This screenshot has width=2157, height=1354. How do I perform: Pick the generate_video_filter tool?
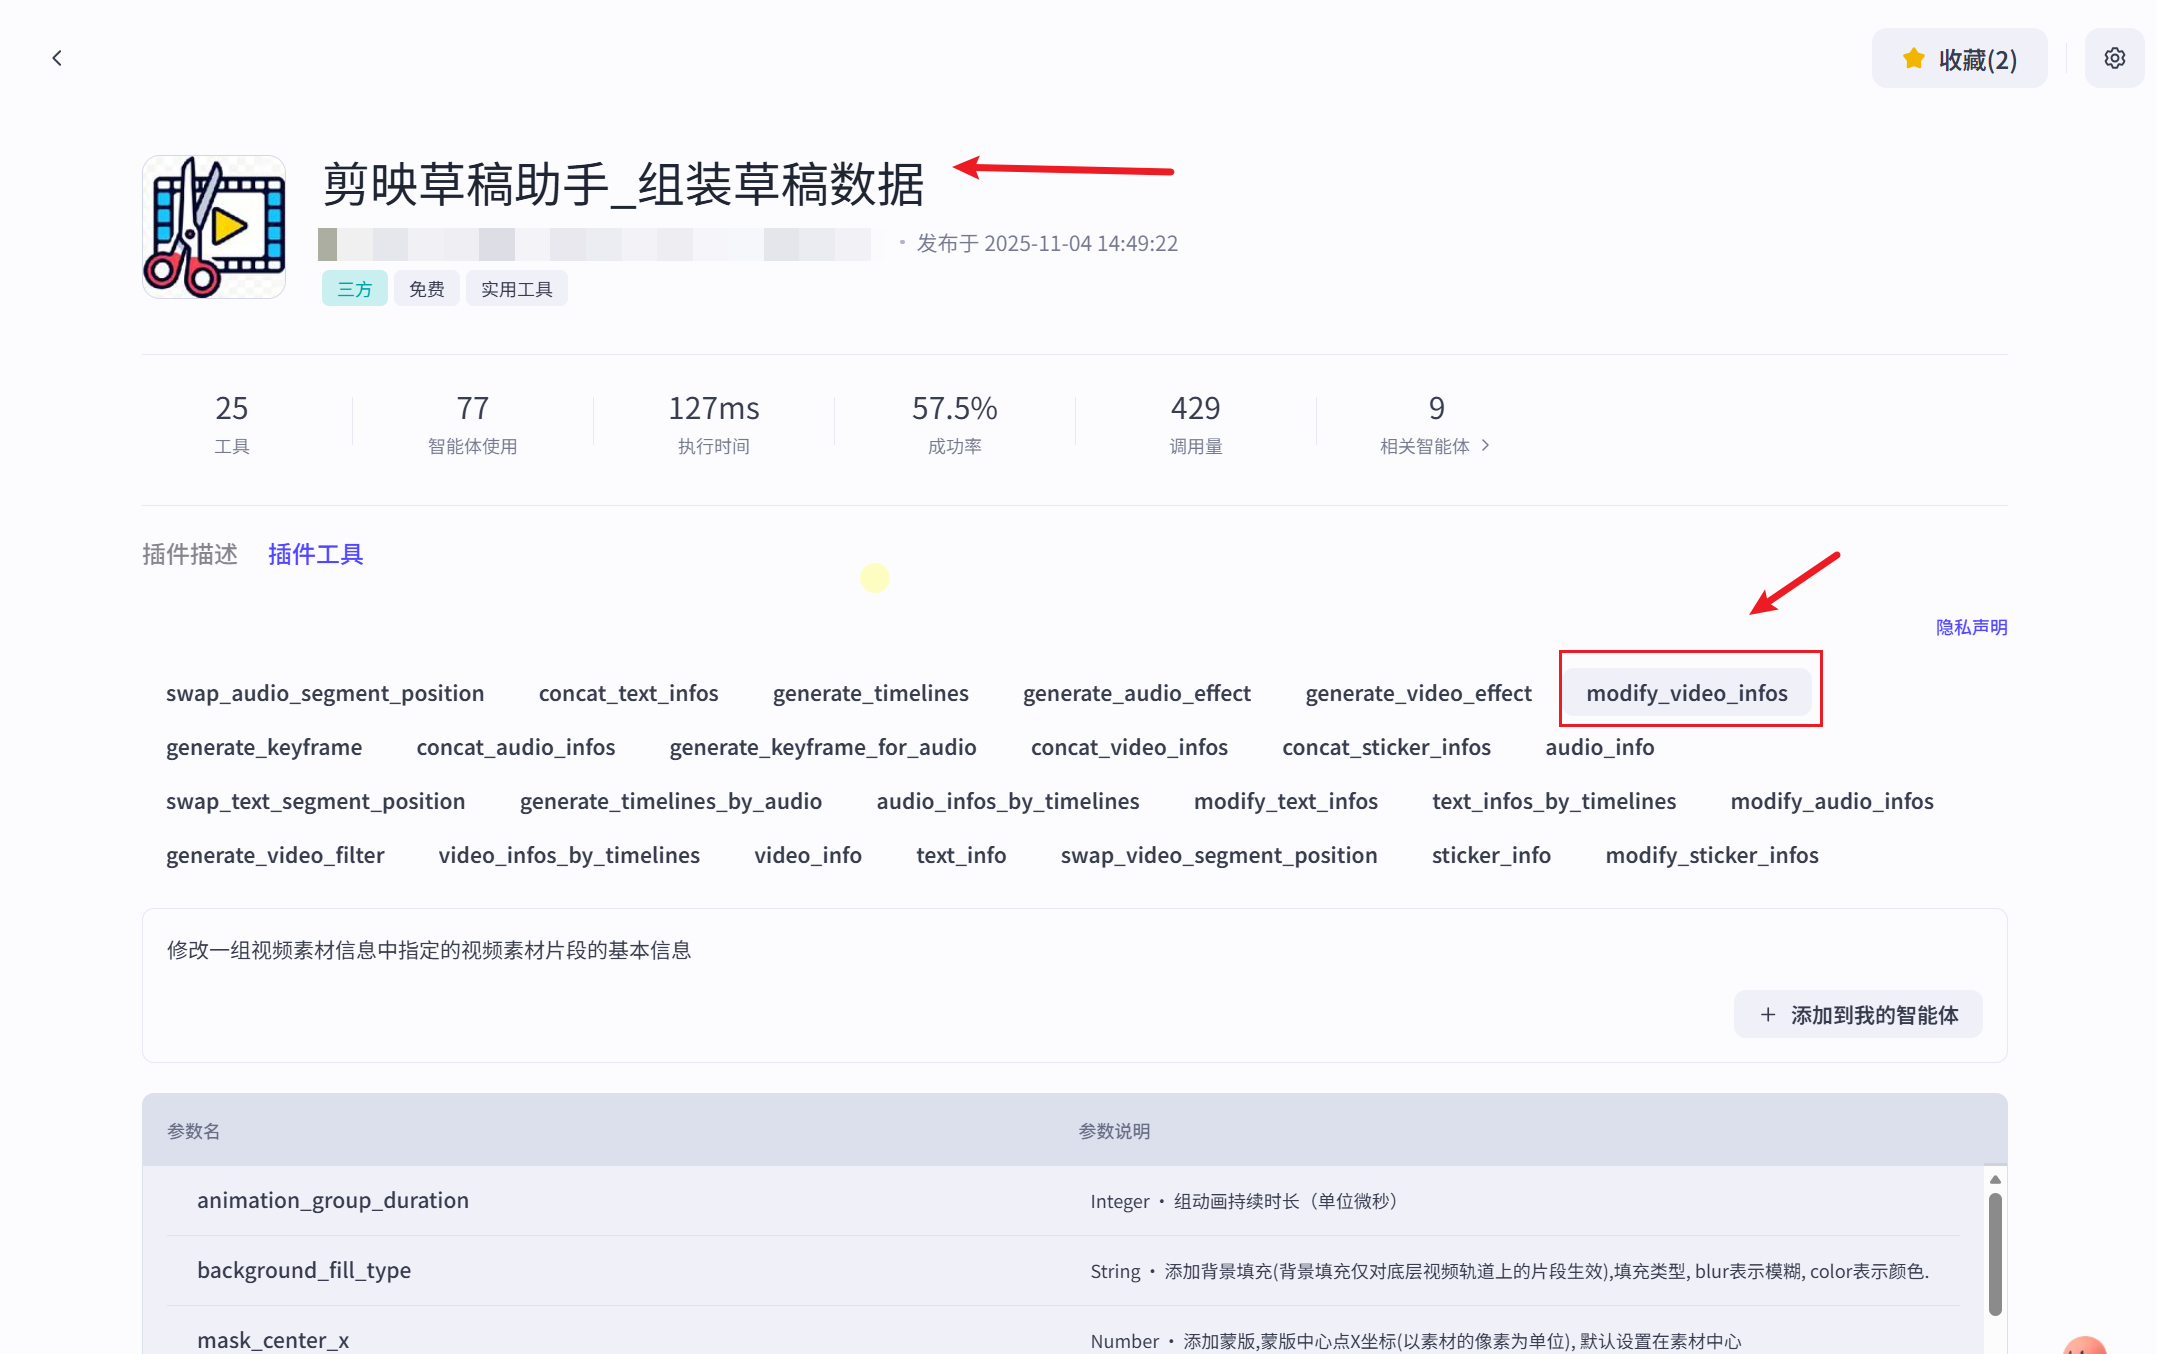pos(275,855)
